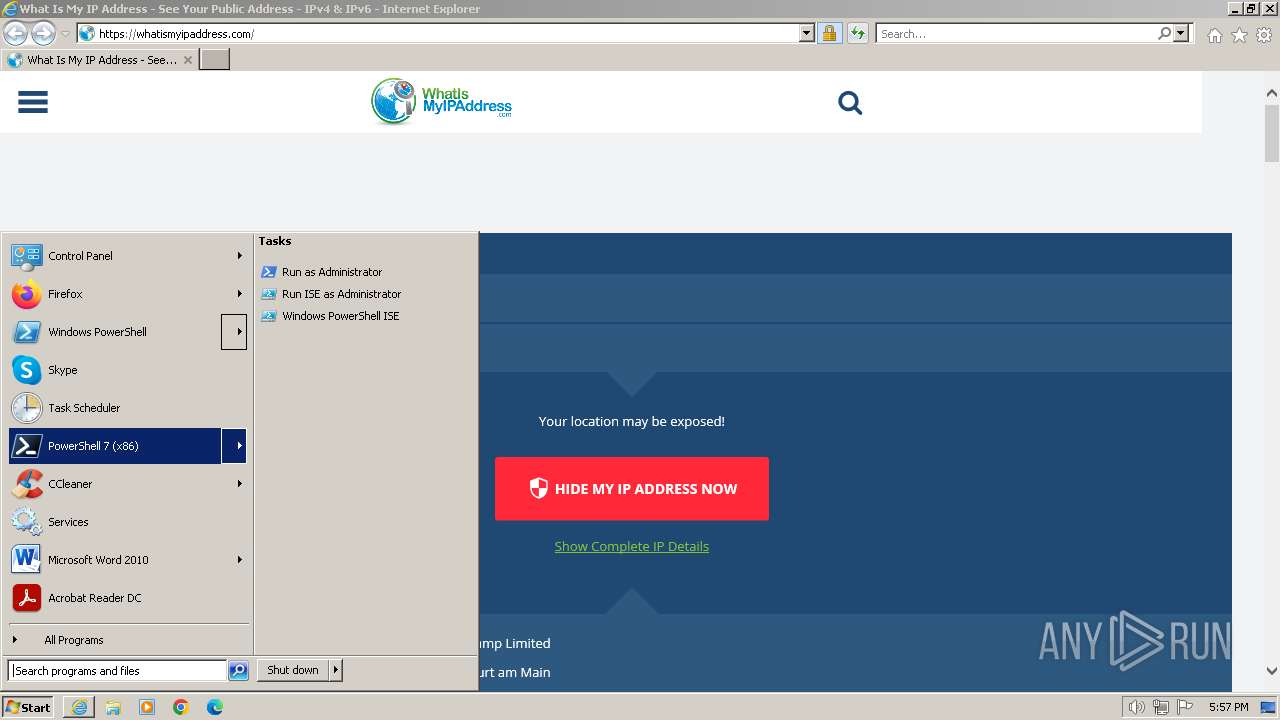1280x720 pixels.
Task: Go back with the browser Back button
Action: (x=15, y=33)
